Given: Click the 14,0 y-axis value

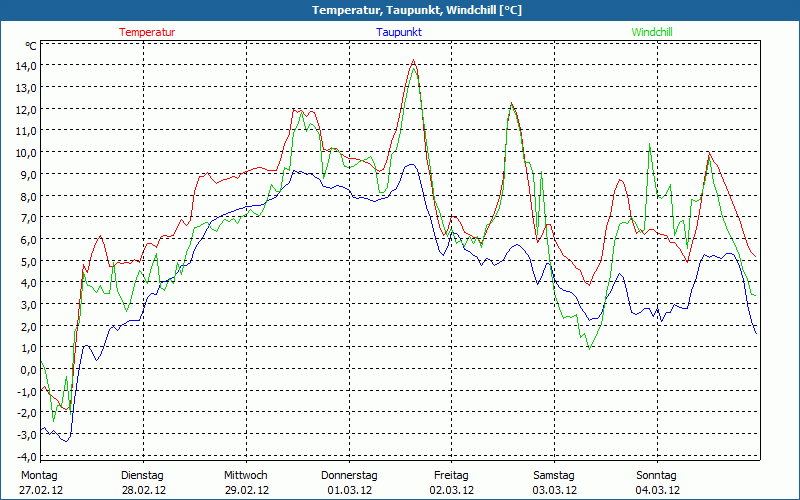Looking at the screenshot, I should pyautogui.click(x=26, y=66).
